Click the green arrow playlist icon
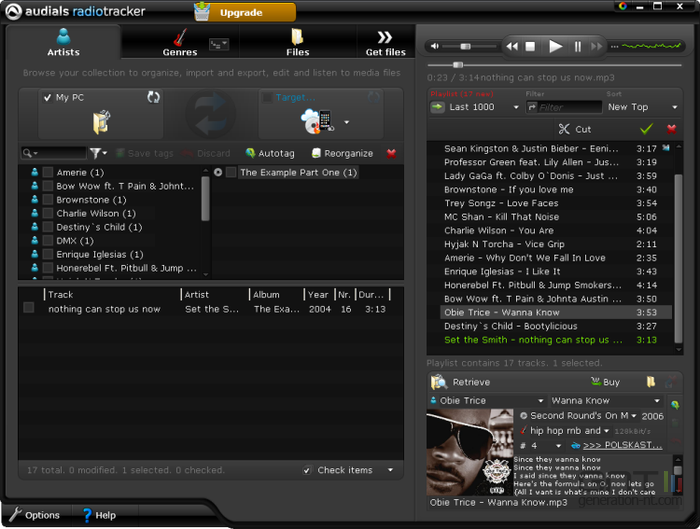The height and width of the screenshot is (529, 700). (438, 107)
